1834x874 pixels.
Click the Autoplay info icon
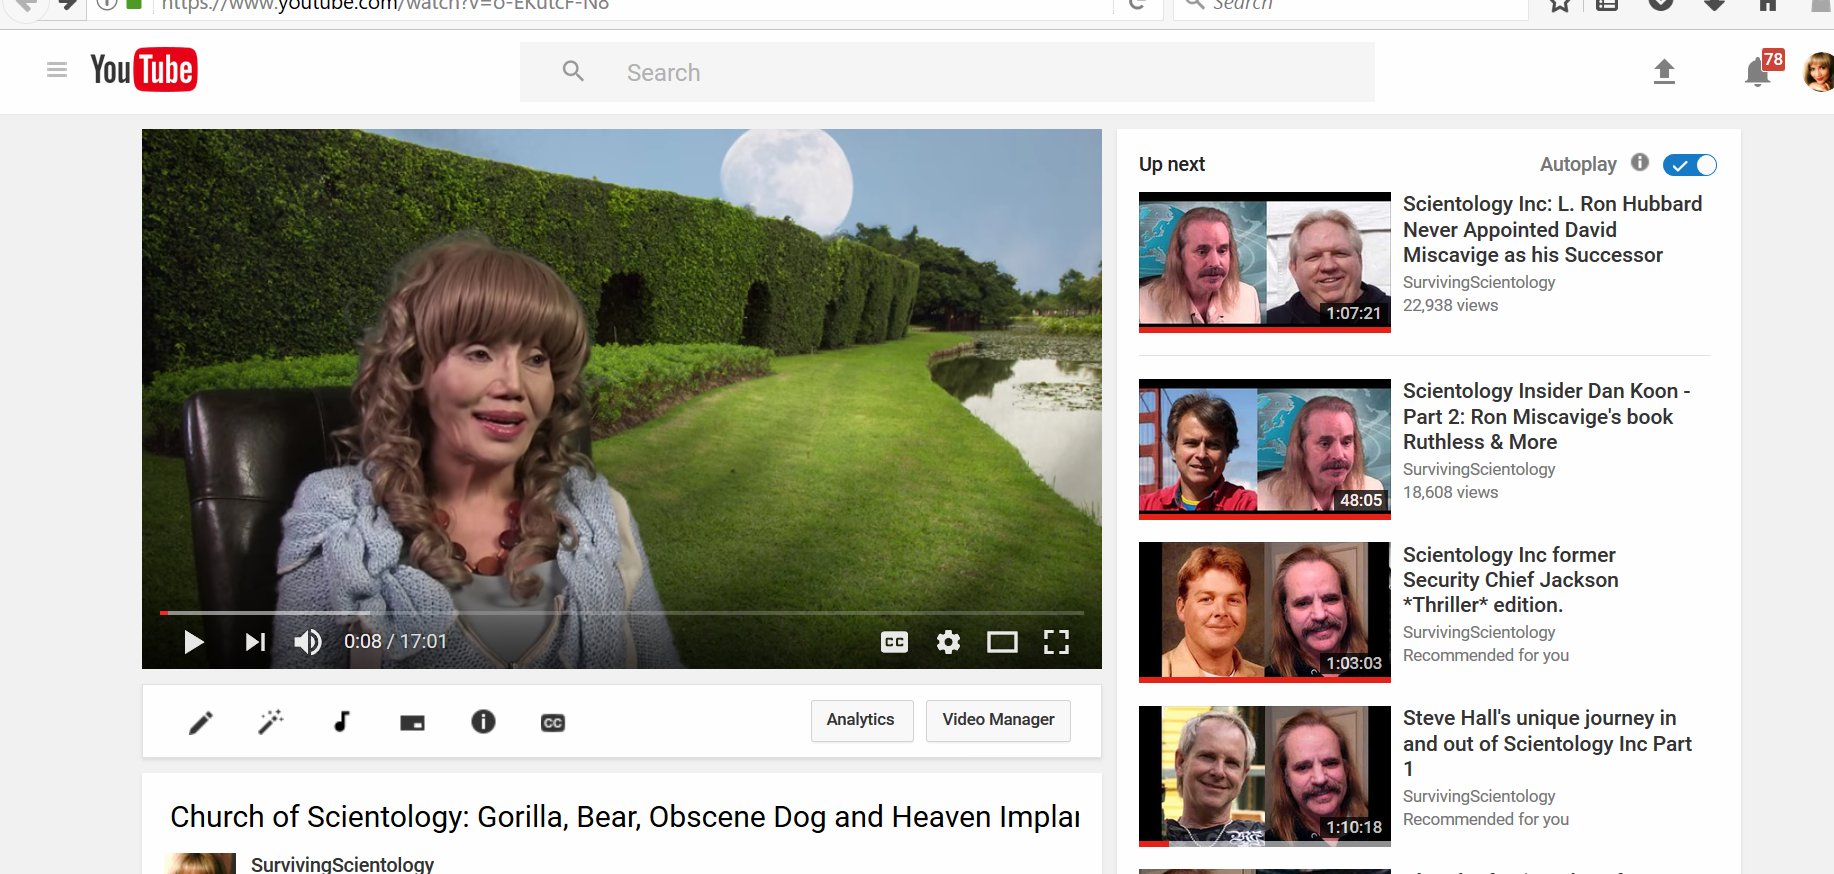[x=1640, y=162]
